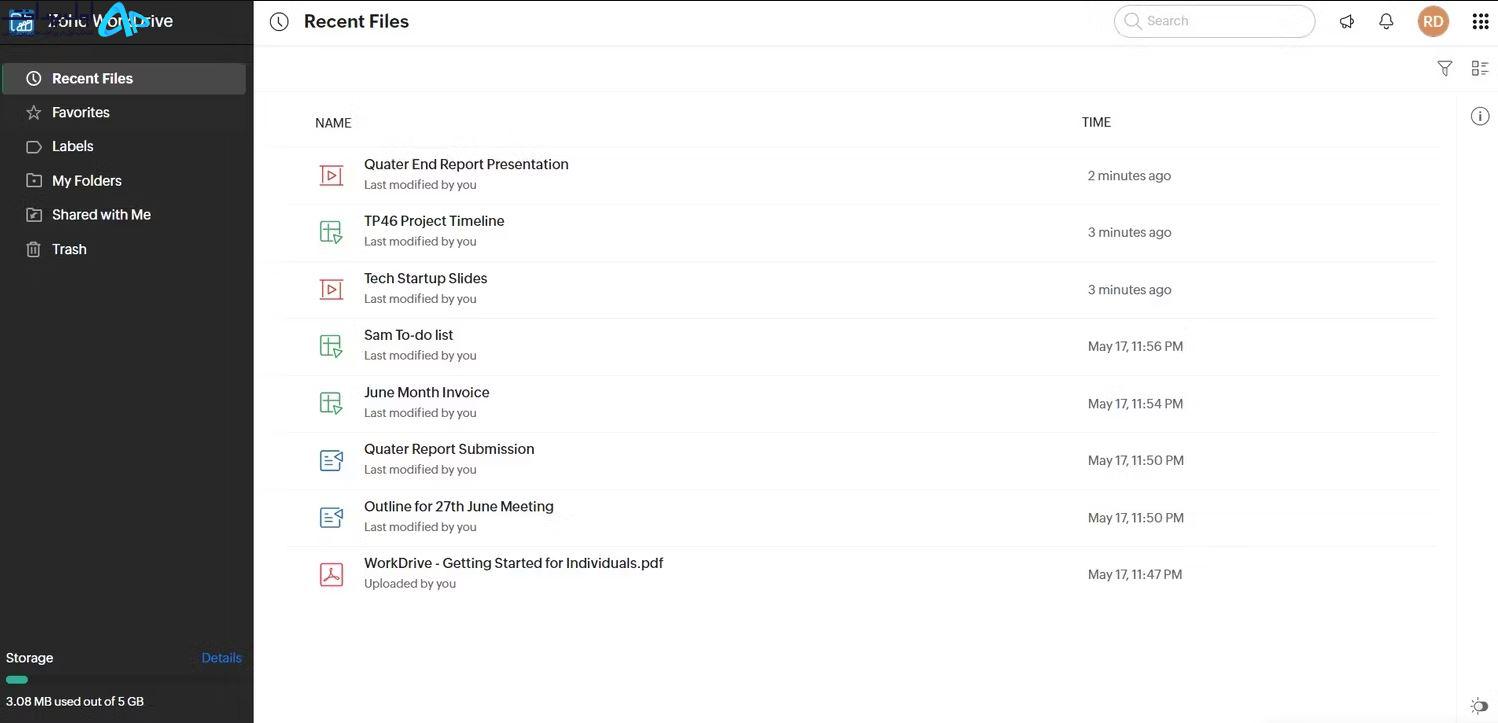Click the storage usage progress bar
Image resolution: width=1498 pixels, height=723 pixels.
[x=18, y=680]
